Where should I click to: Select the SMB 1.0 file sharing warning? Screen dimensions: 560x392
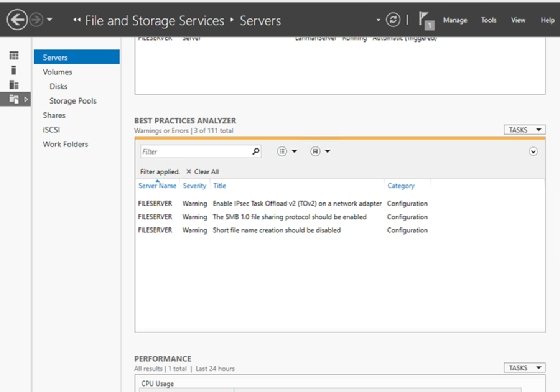click(x=290, y=217)
